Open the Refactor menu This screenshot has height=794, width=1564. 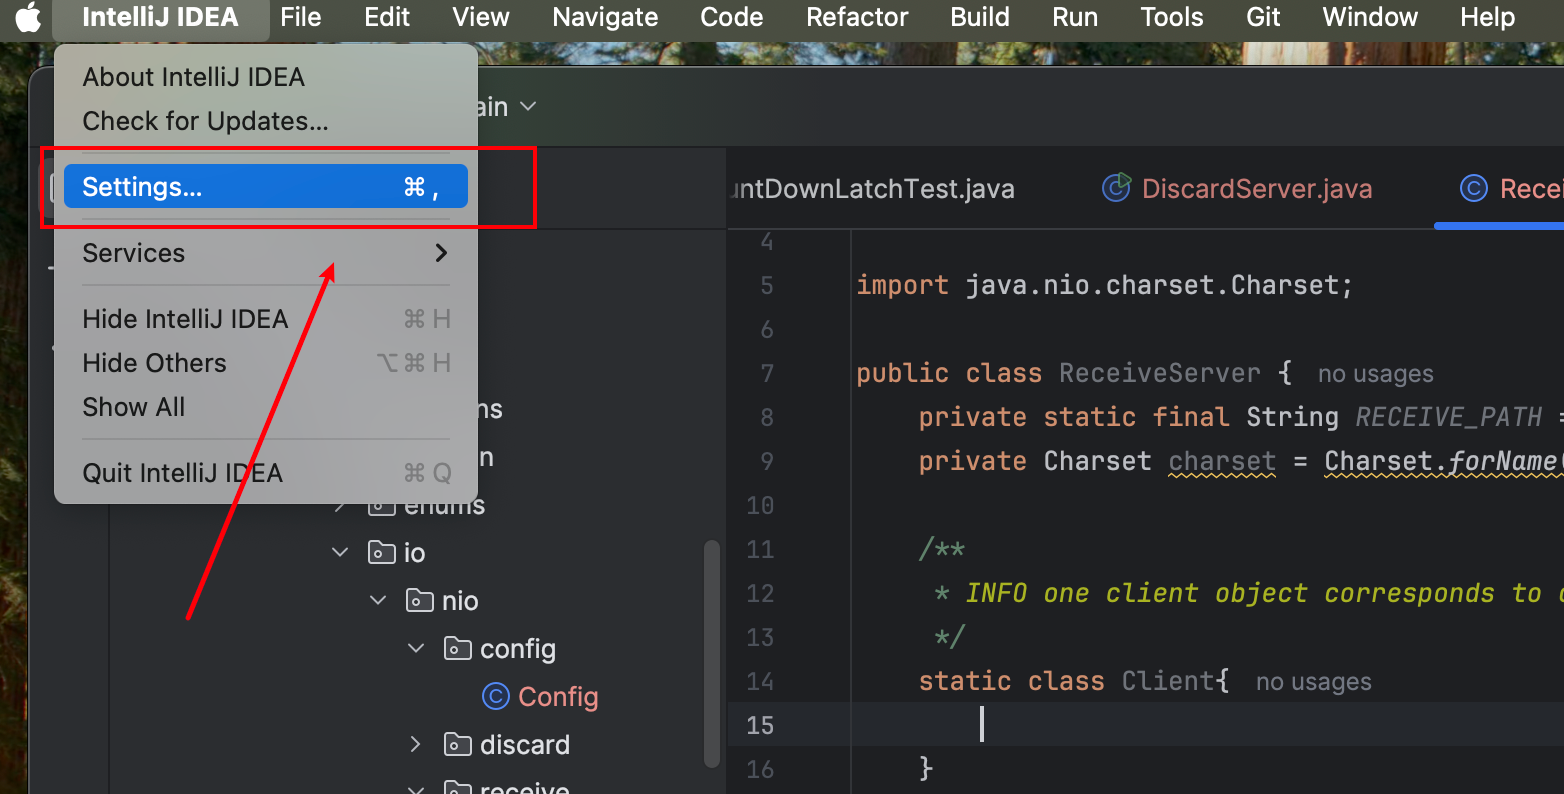pyautogui.click(x=857, y=17)
